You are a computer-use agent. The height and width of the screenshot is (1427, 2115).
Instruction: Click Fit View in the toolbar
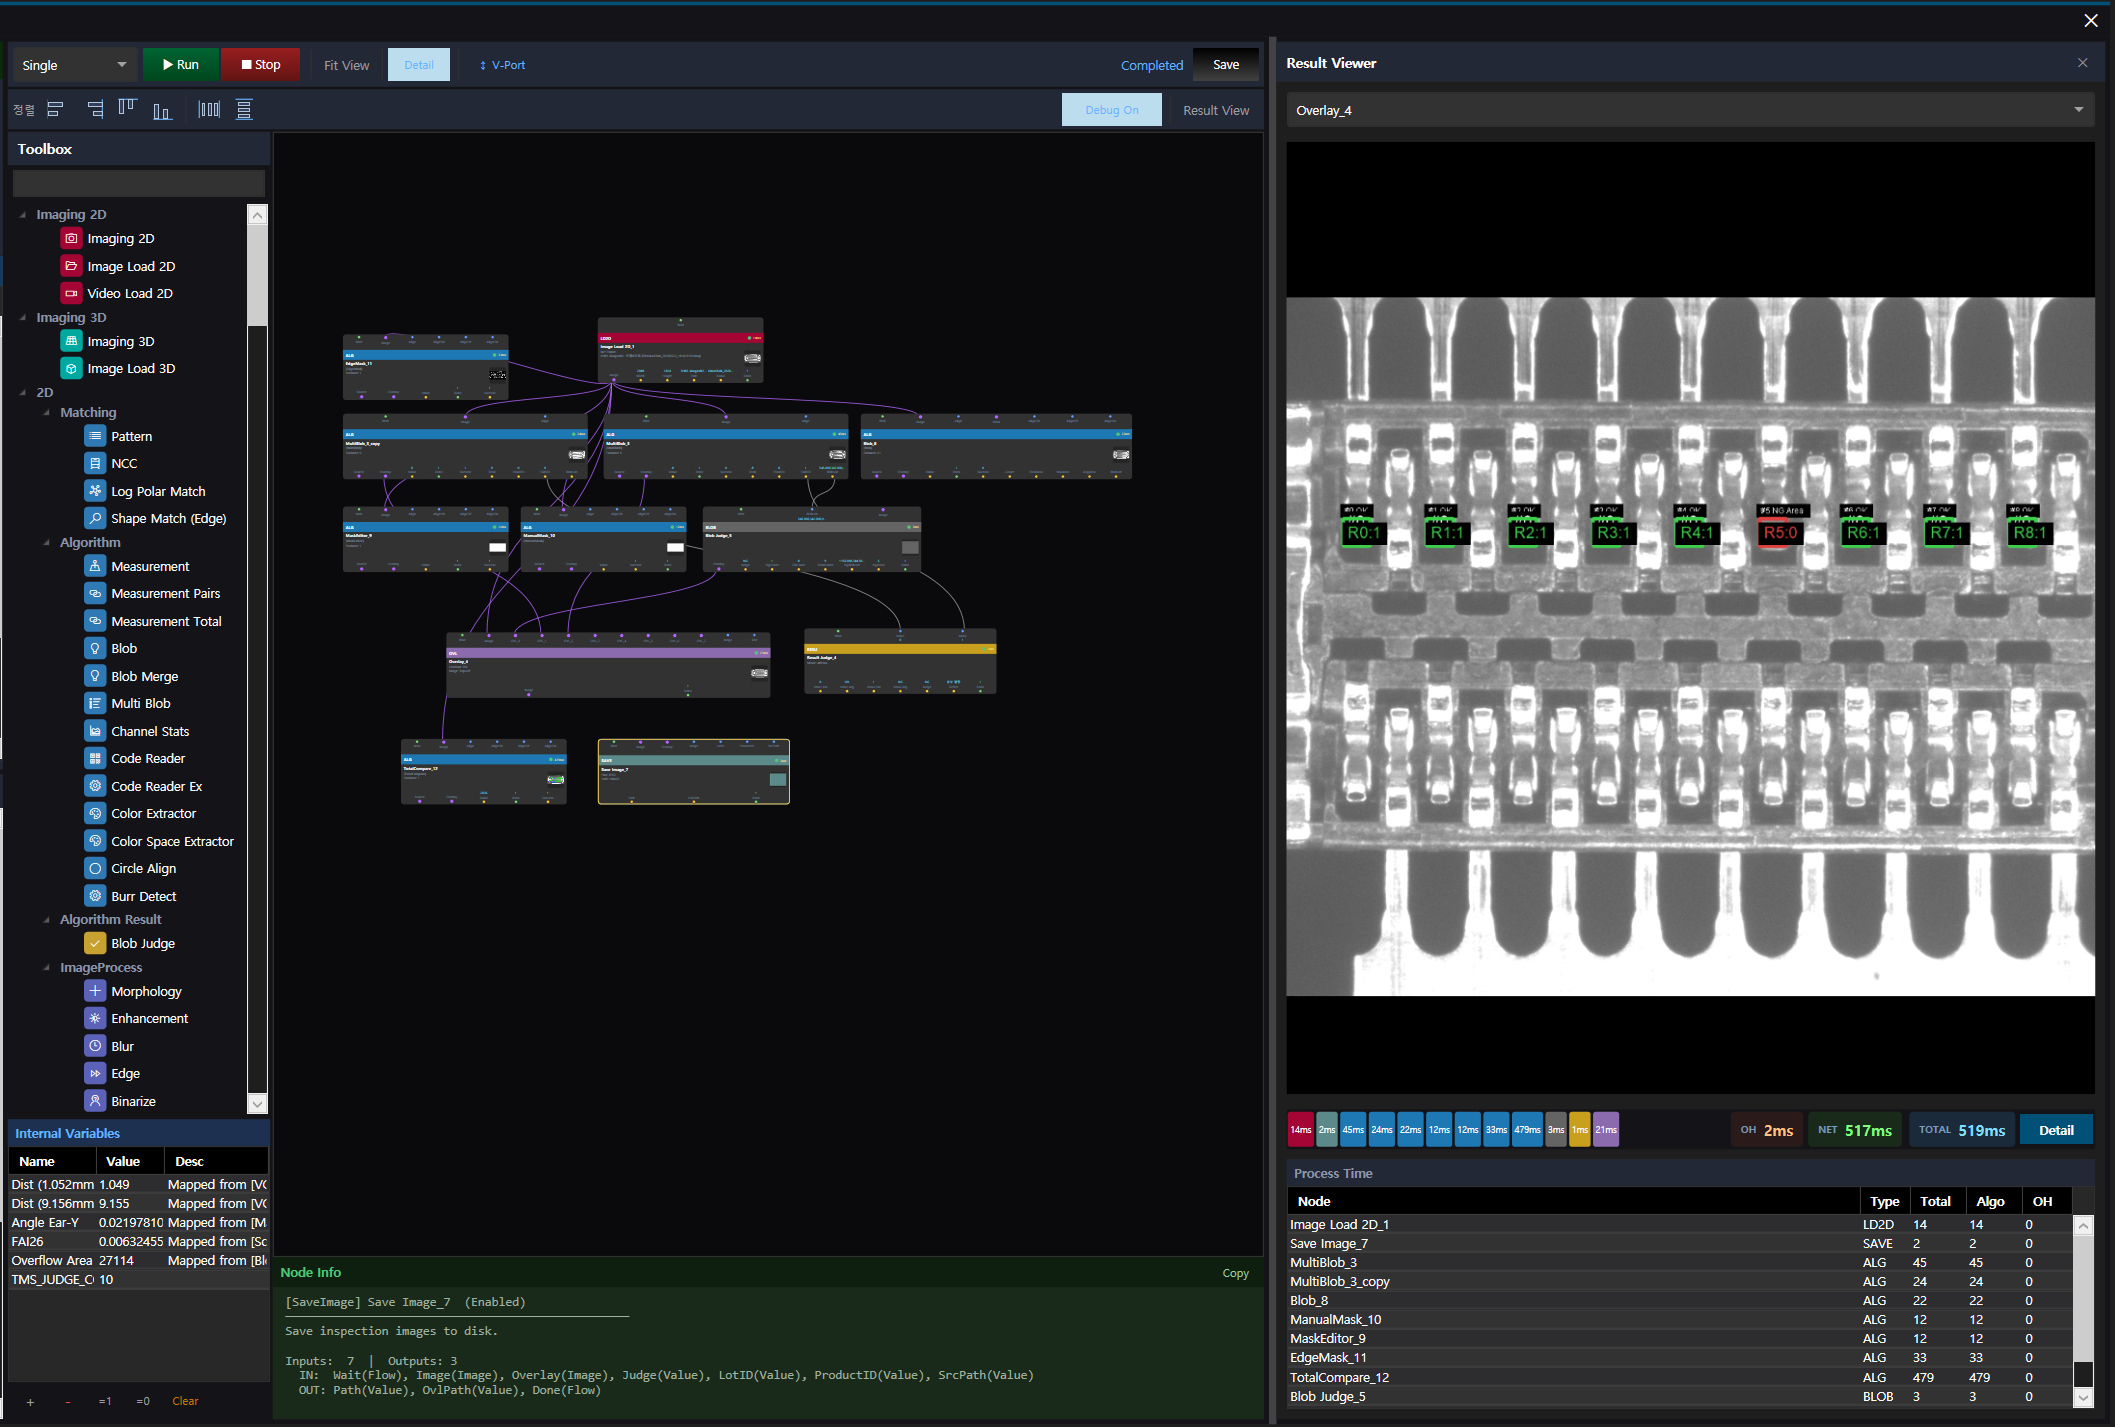tap(346, 65)
